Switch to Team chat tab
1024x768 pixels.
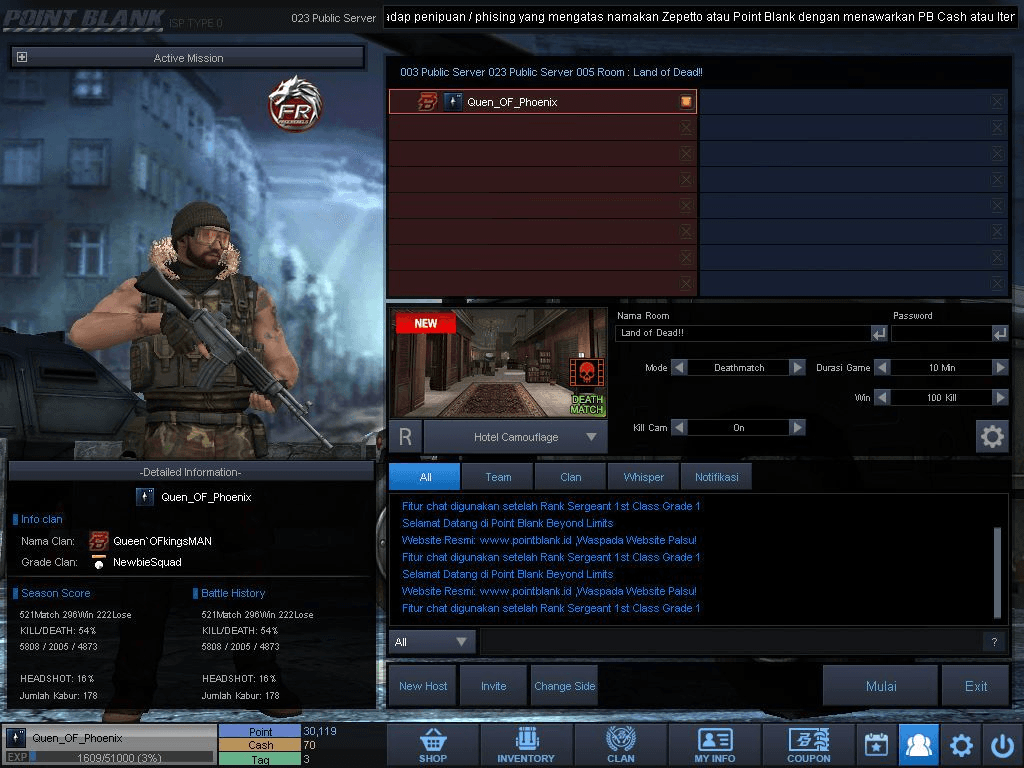498,477
